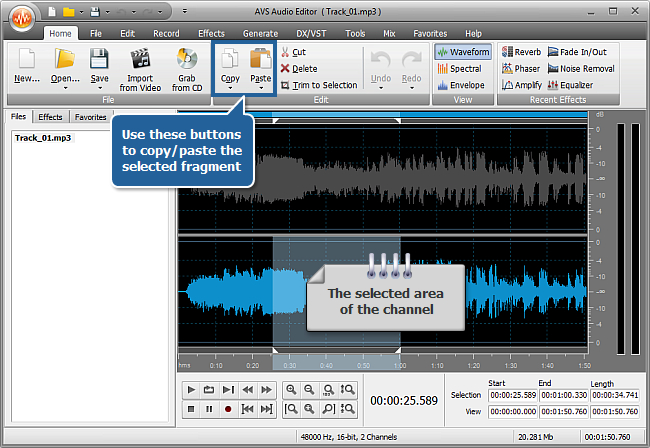Click the AVS Audio Editor application orb
Viewport: 650px width, 448px height.
pos(22,18)
